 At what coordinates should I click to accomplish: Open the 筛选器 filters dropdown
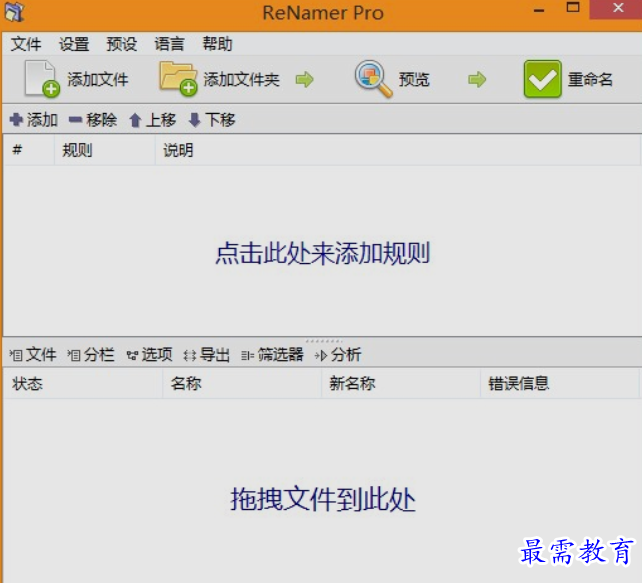coord(272,355)
